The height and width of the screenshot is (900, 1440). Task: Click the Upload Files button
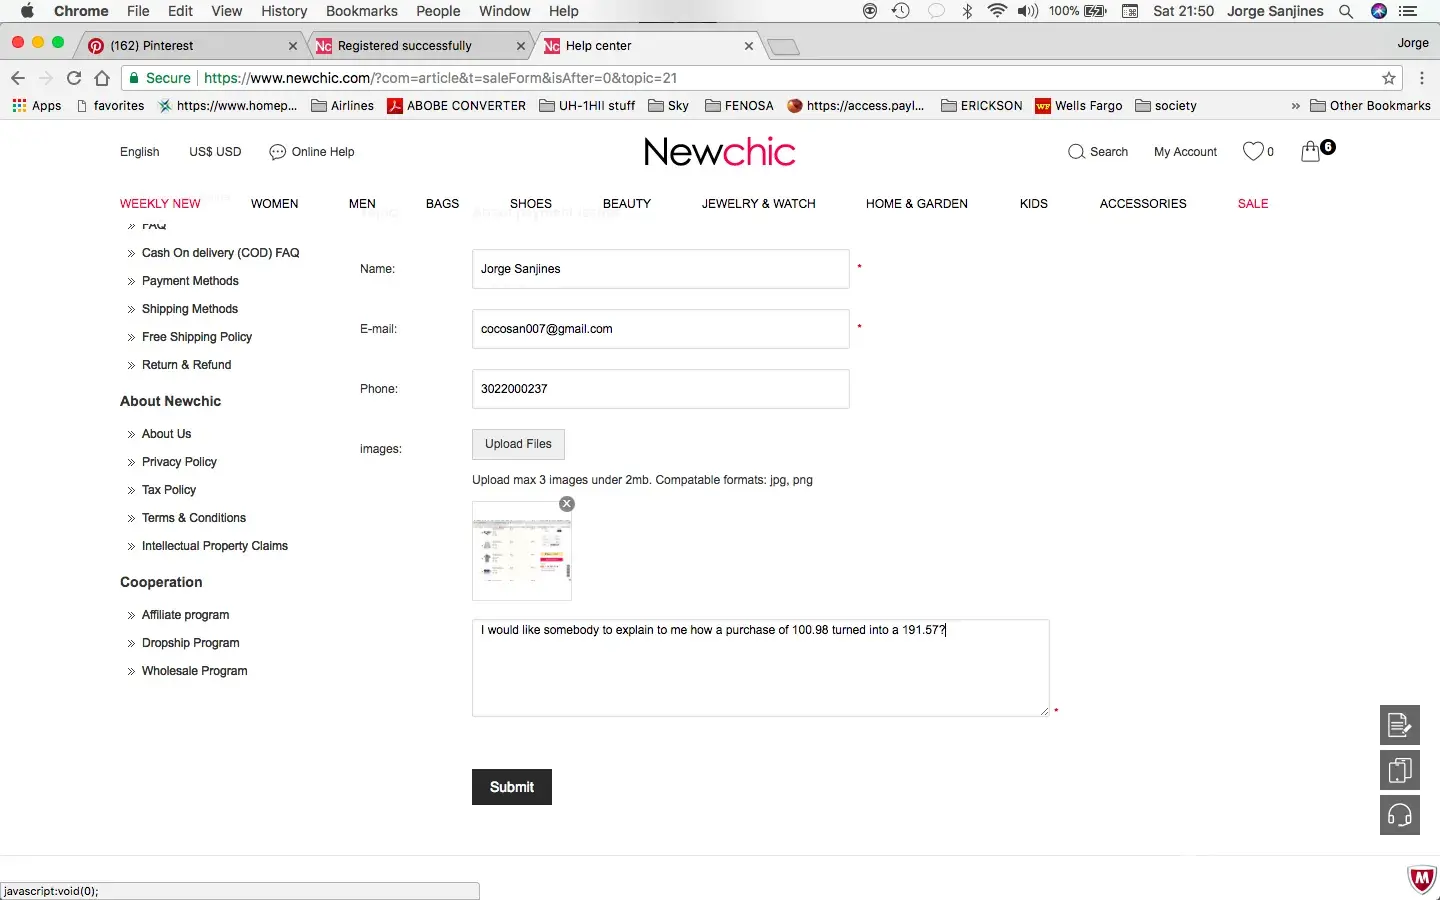[x=518, y=444]
